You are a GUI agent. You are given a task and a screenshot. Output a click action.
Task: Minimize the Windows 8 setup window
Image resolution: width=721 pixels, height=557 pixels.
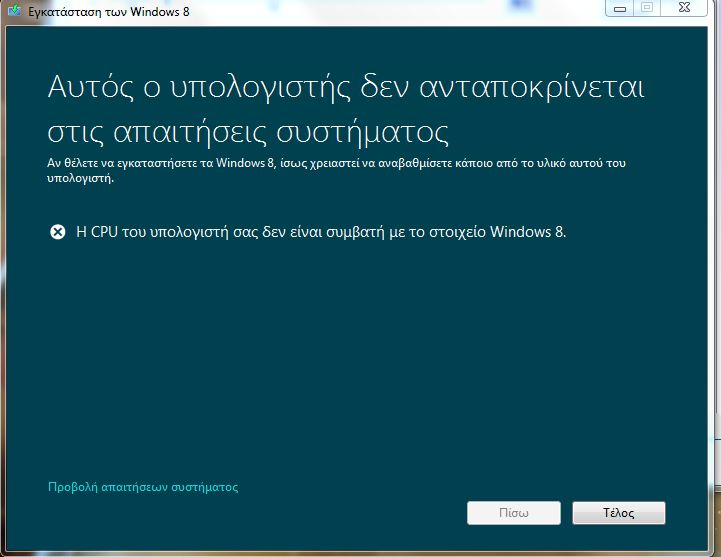pyautogui.click(x=620, y=8)
